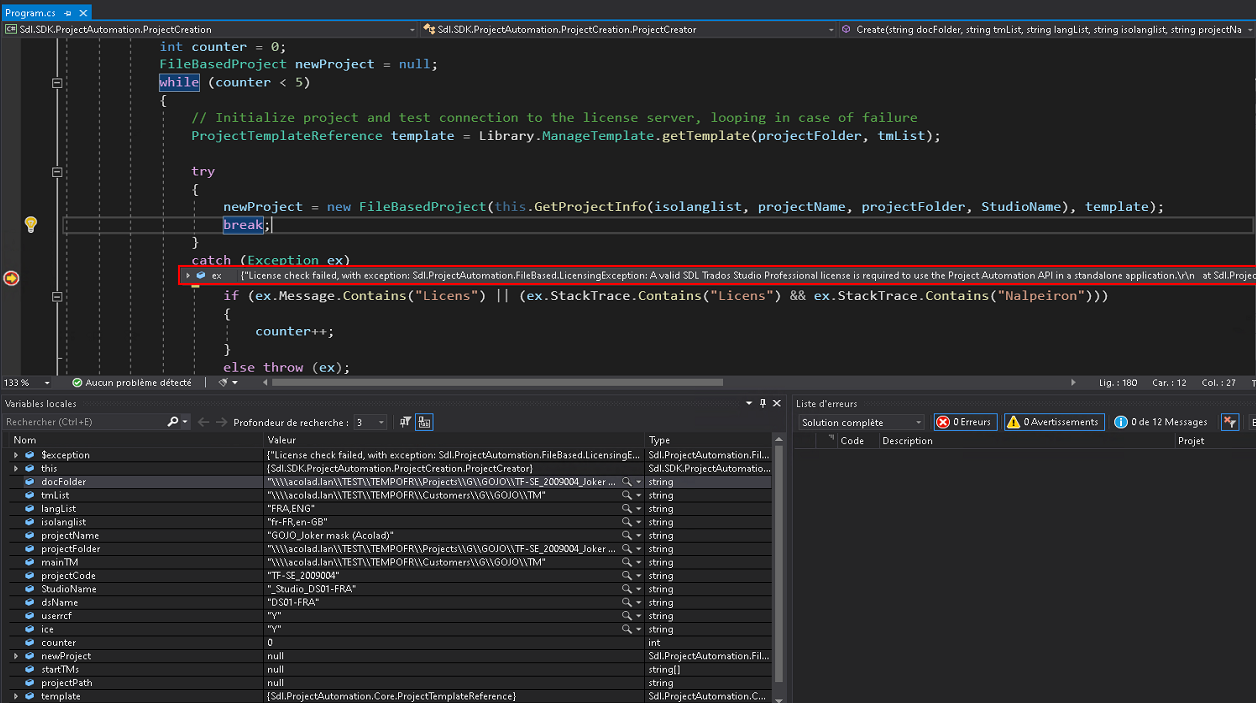Expand the $exception variable node
The image size is (1256, 703).
coord(16,455)
